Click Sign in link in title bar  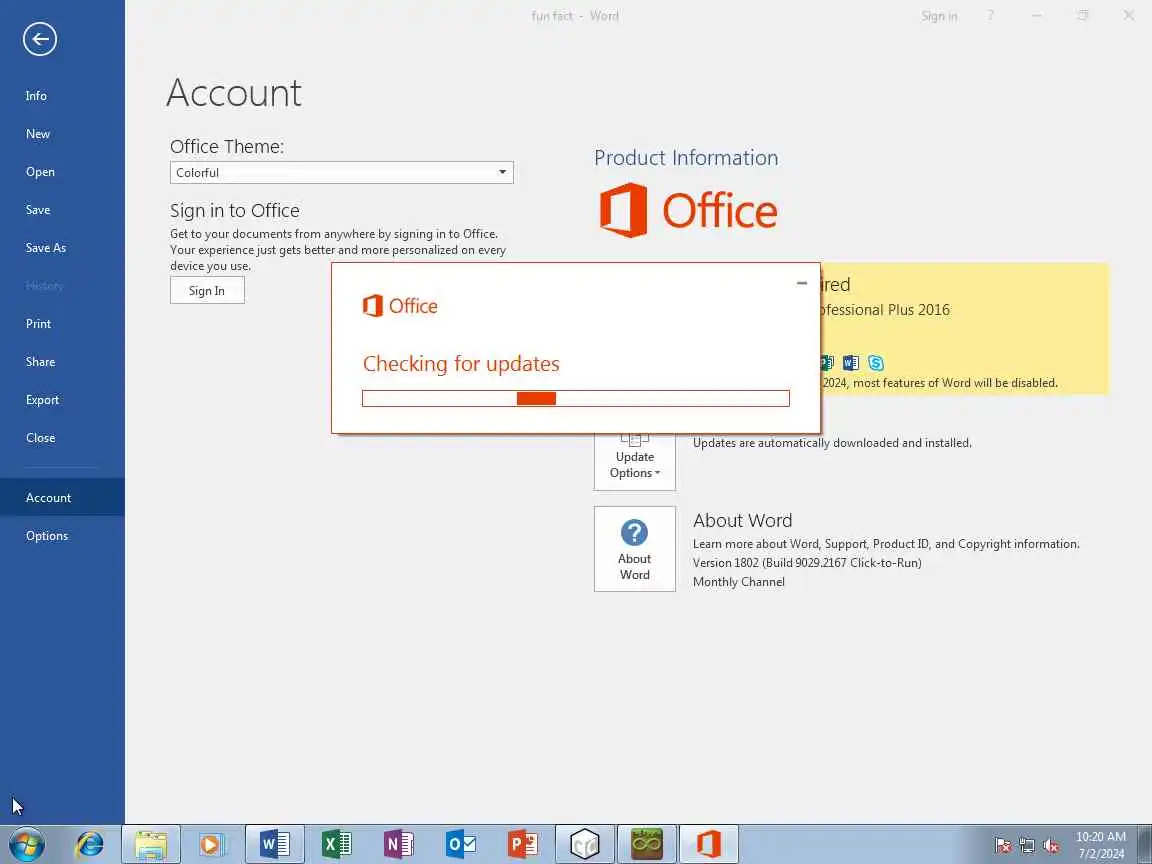tap(939, 16)
